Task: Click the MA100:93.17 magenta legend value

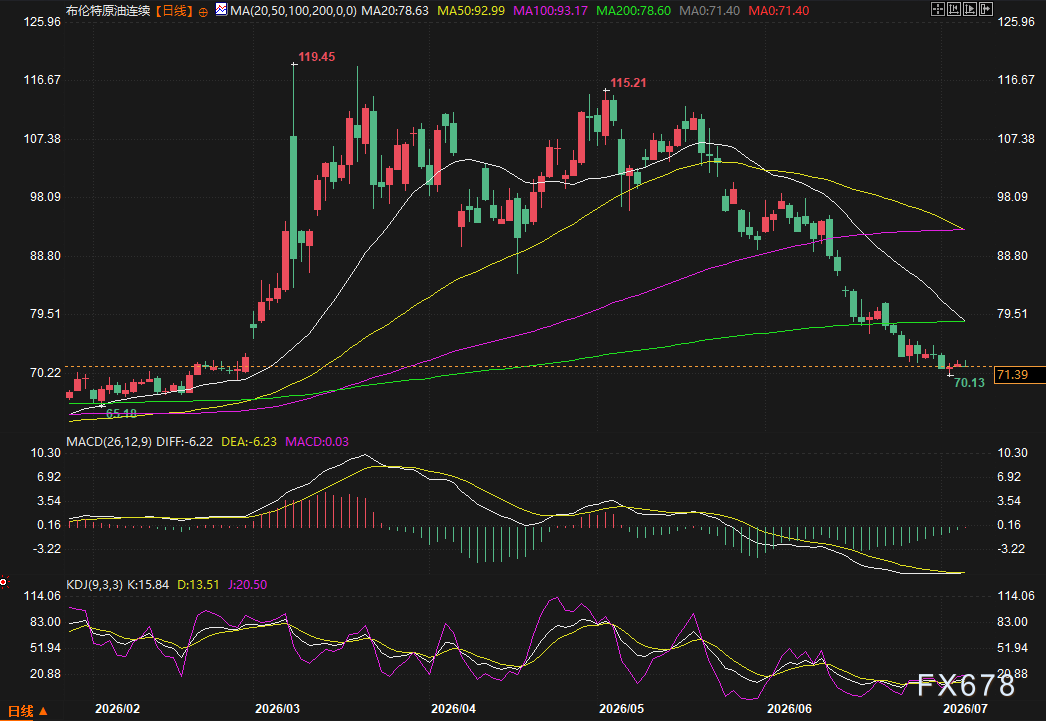Action: [x=550, y=11]
